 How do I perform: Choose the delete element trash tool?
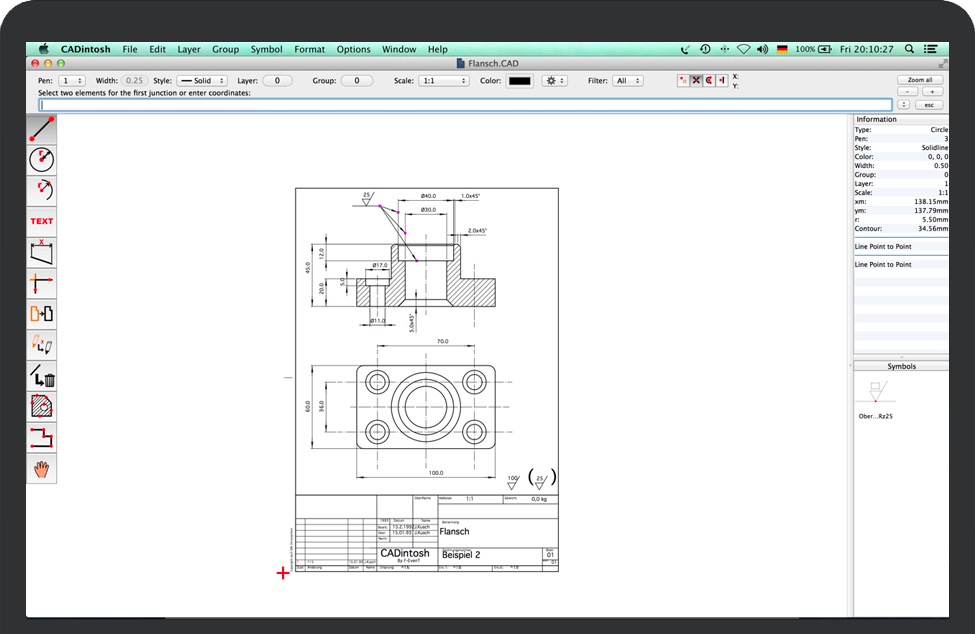point(42,376)
